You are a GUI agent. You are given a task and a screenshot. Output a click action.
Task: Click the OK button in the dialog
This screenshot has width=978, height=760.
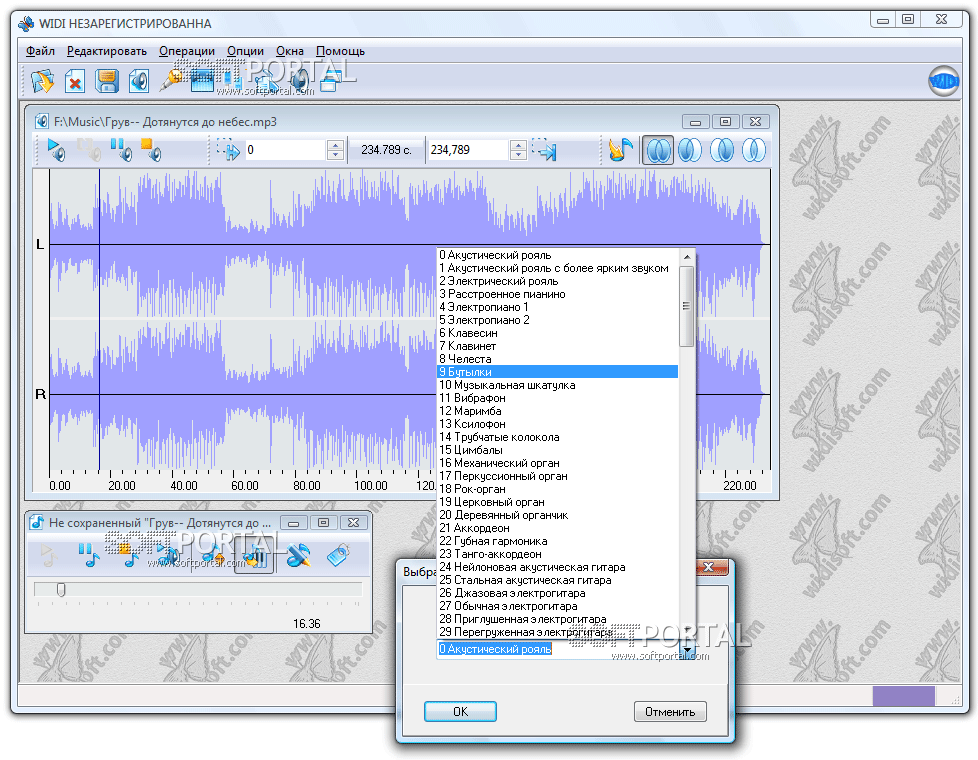coord(460,711)
